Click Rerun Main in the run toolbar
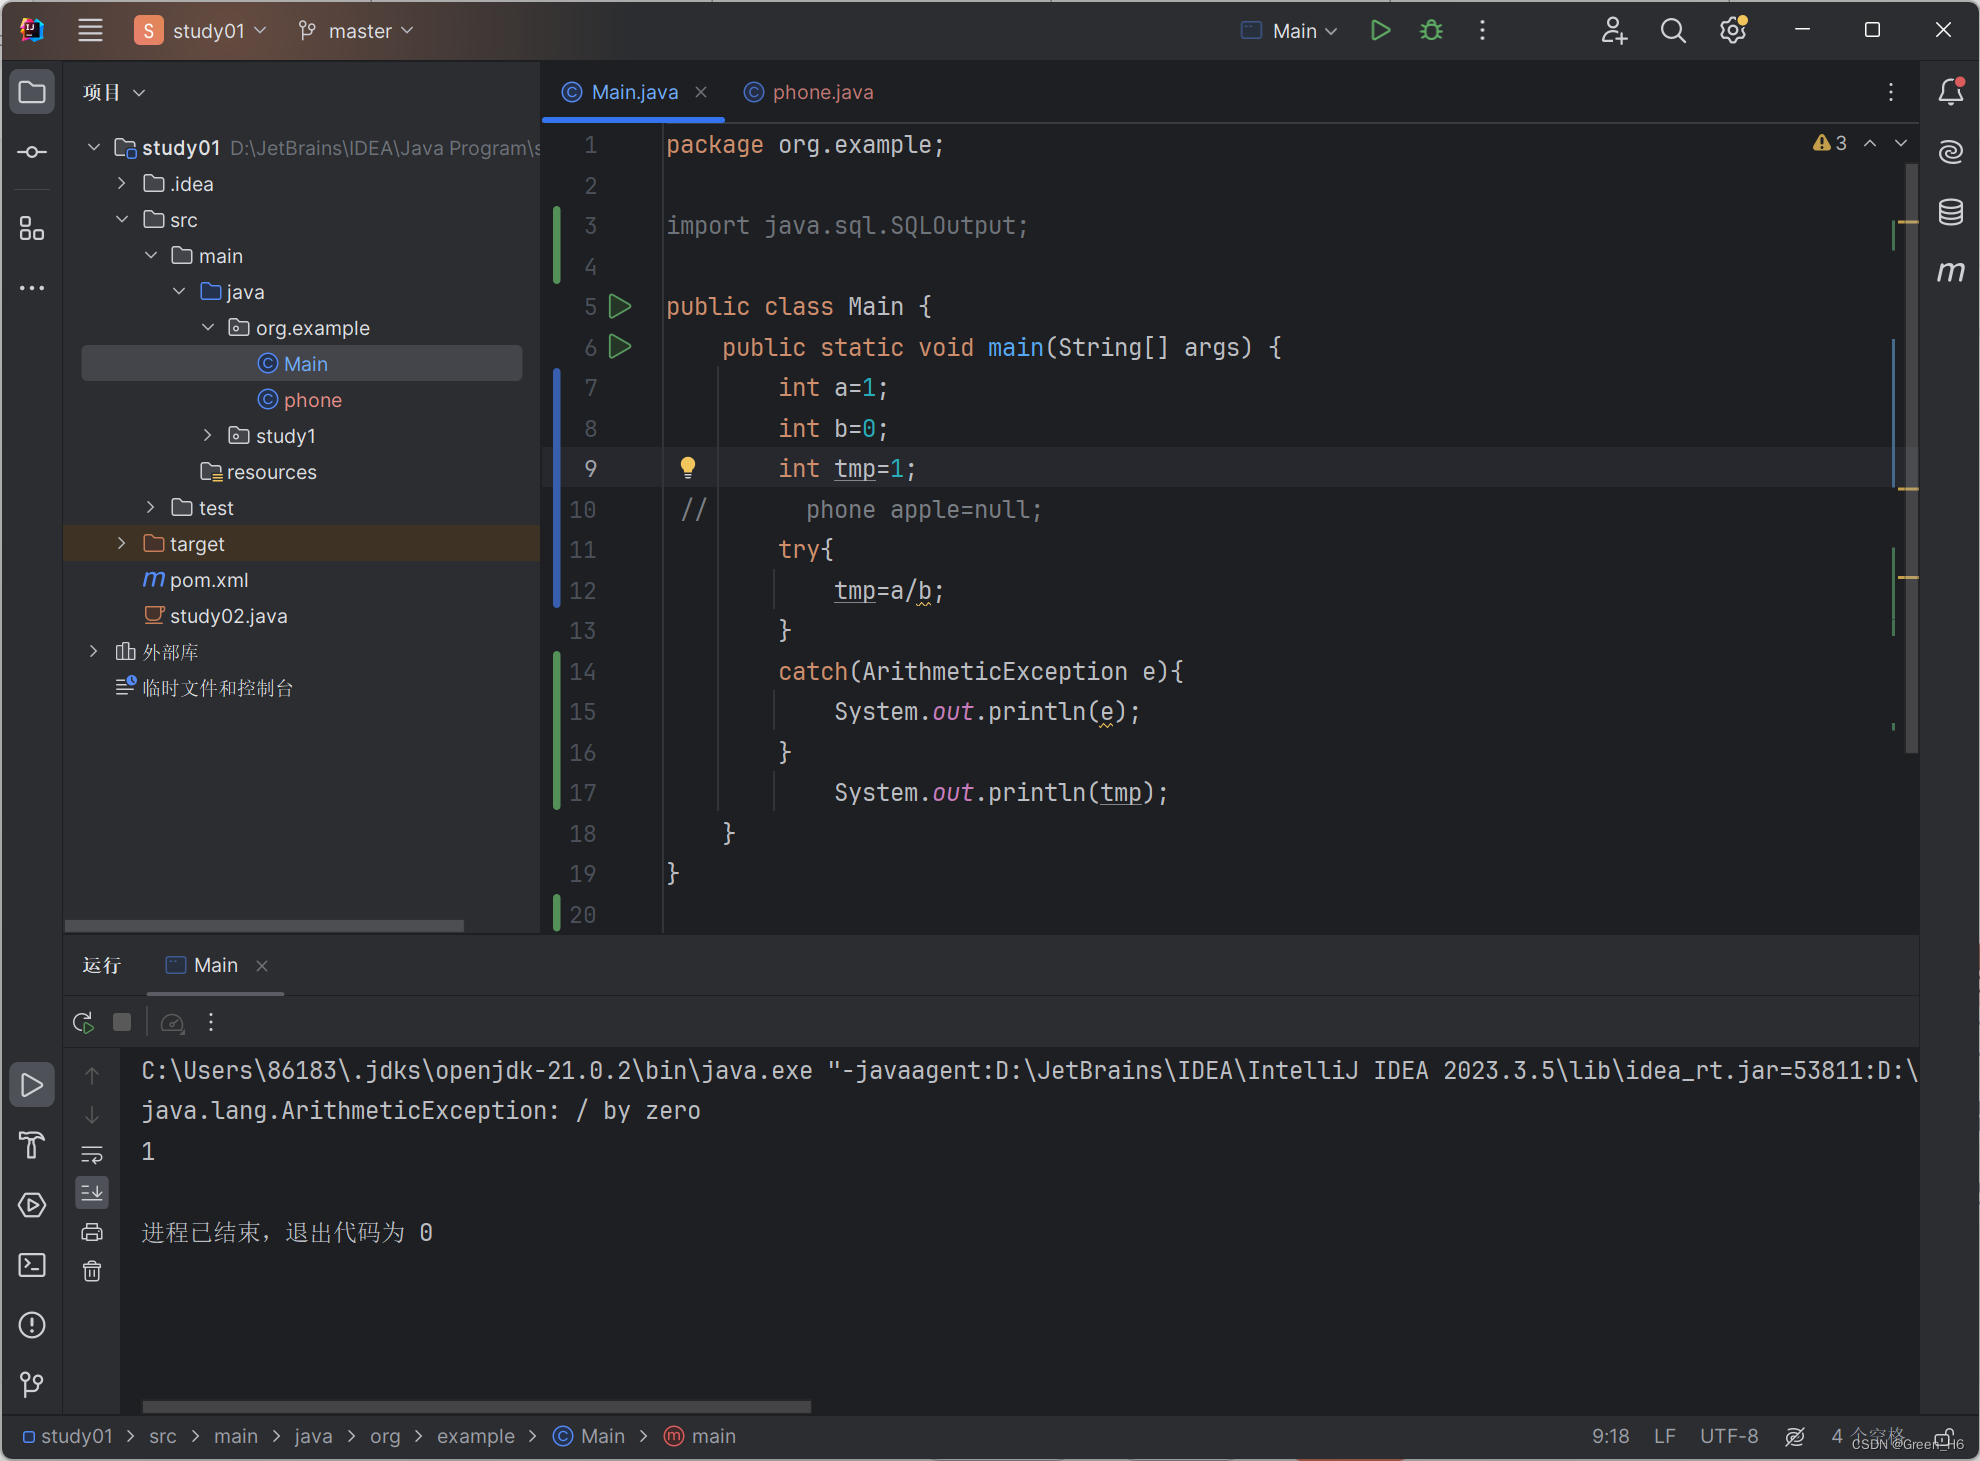The height and width of the screenshot is (1461, 1980). [x=83, y=1022]
